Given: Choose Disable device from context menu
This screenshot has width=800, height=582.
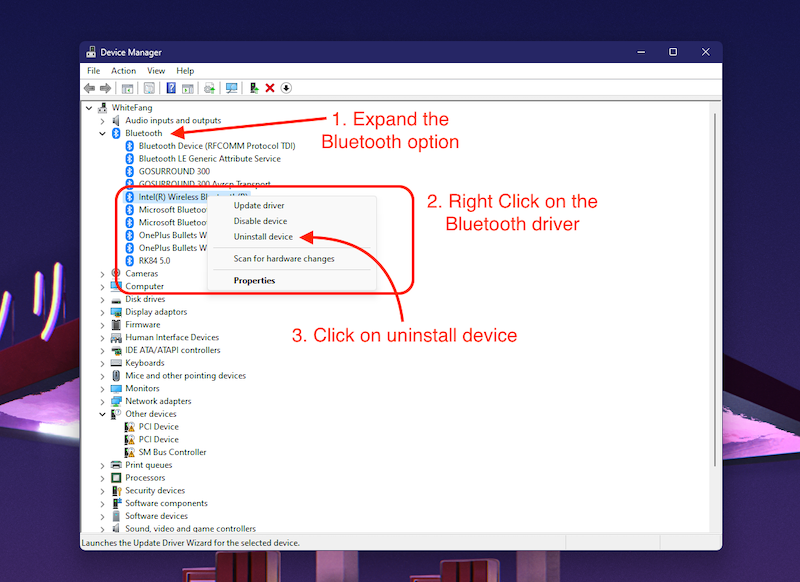Looking at the screenshot, I should click(292, 221).
